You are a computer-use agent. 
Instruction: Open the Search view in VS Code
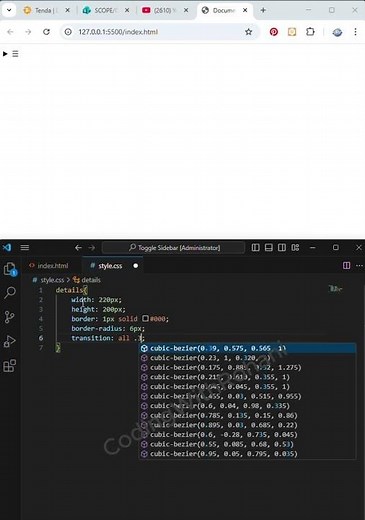pos(10,293)
